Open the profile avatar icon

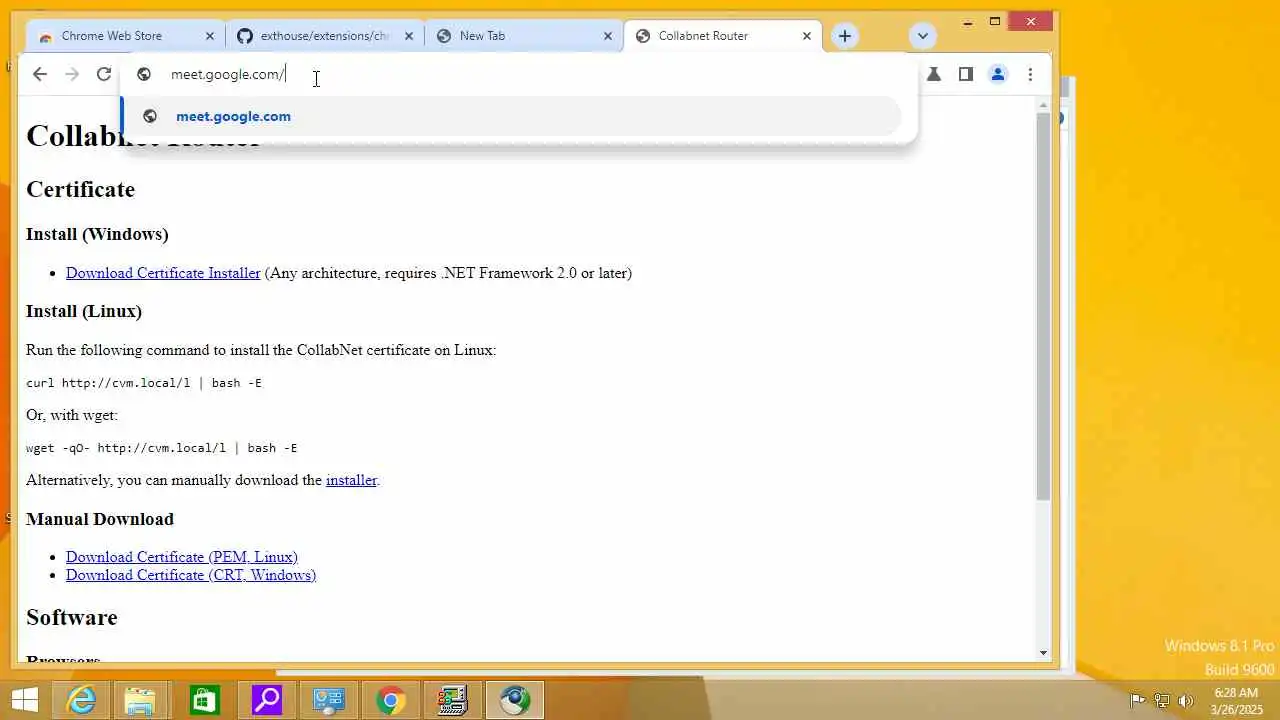(x=998, y=74)
